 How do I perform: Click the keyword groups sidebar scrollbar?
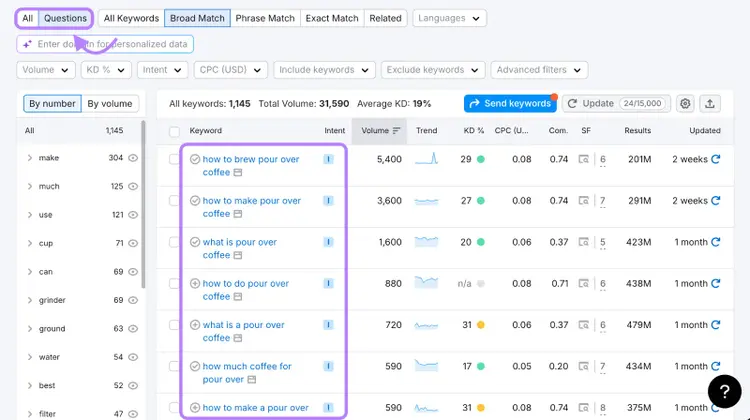click(143, 205)
